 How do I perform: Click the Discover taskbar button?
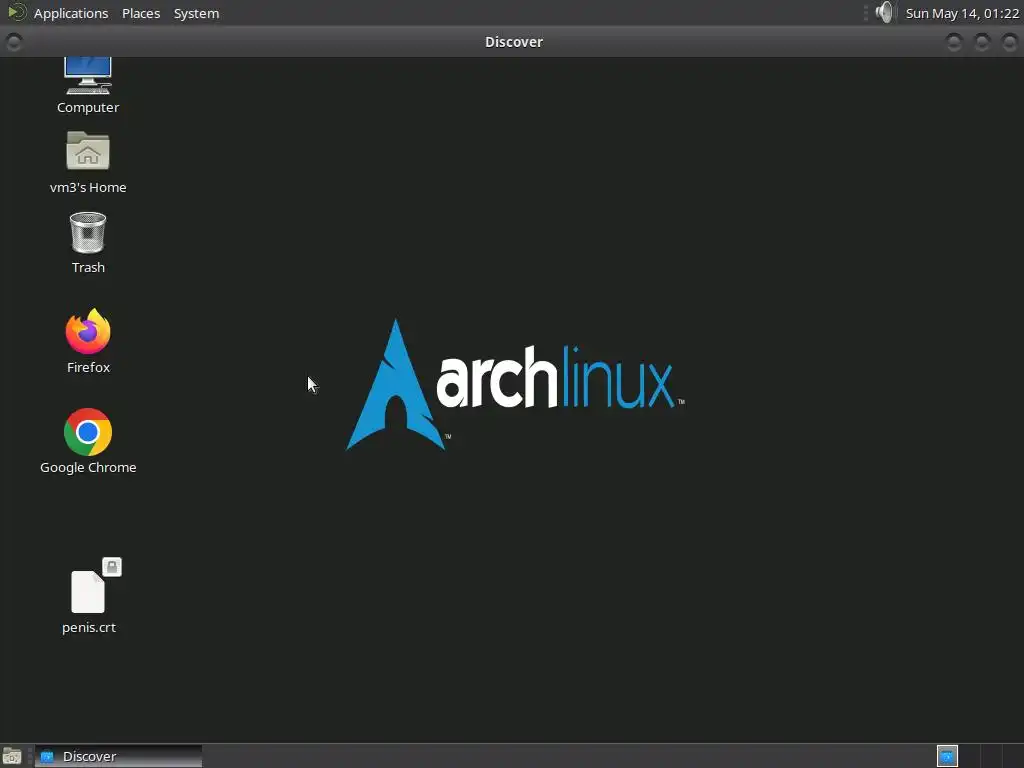pyautogui.click(x=118, y=756)
